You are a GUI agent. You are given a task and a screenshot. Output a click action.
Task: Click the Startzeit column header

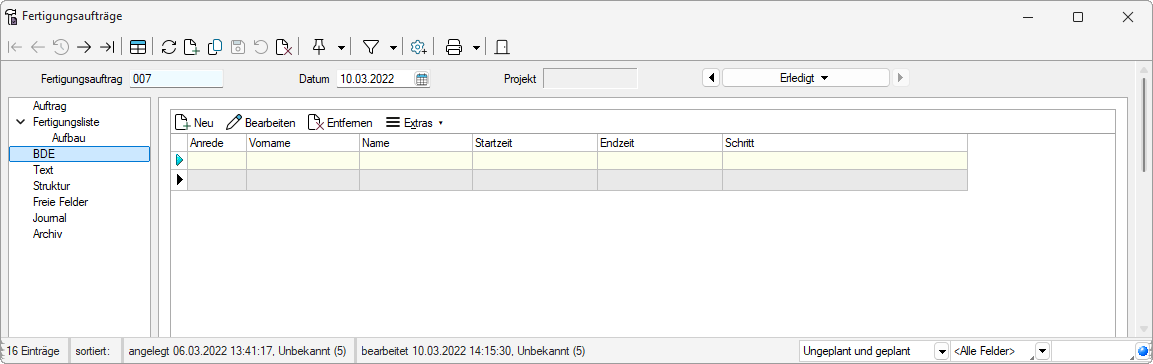tap(535, 143)
